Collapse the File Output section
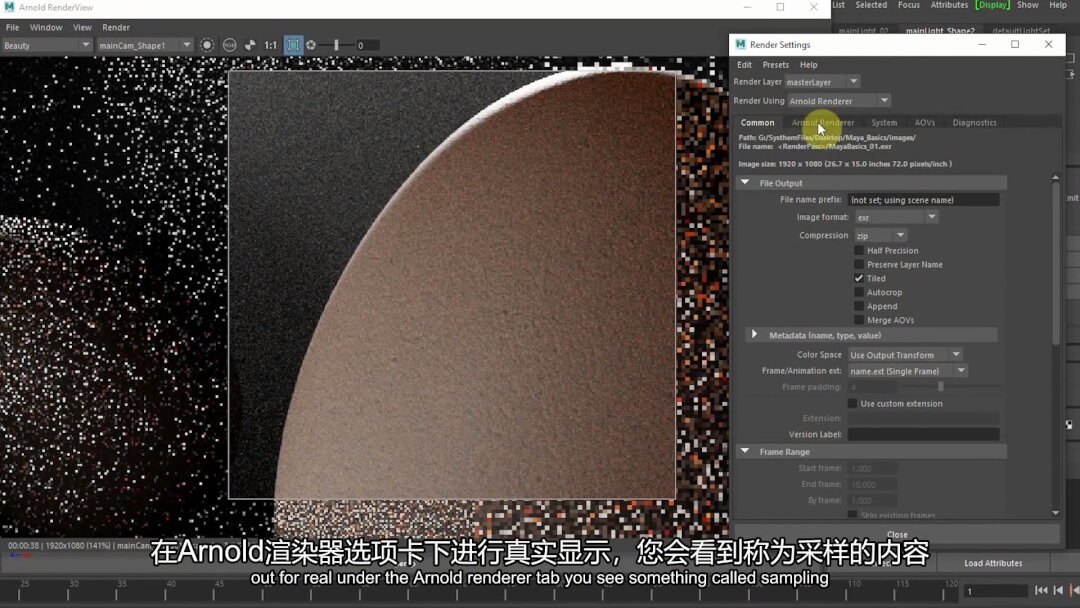Viewport: 1080px width, 608px height. tap(745, 183)
